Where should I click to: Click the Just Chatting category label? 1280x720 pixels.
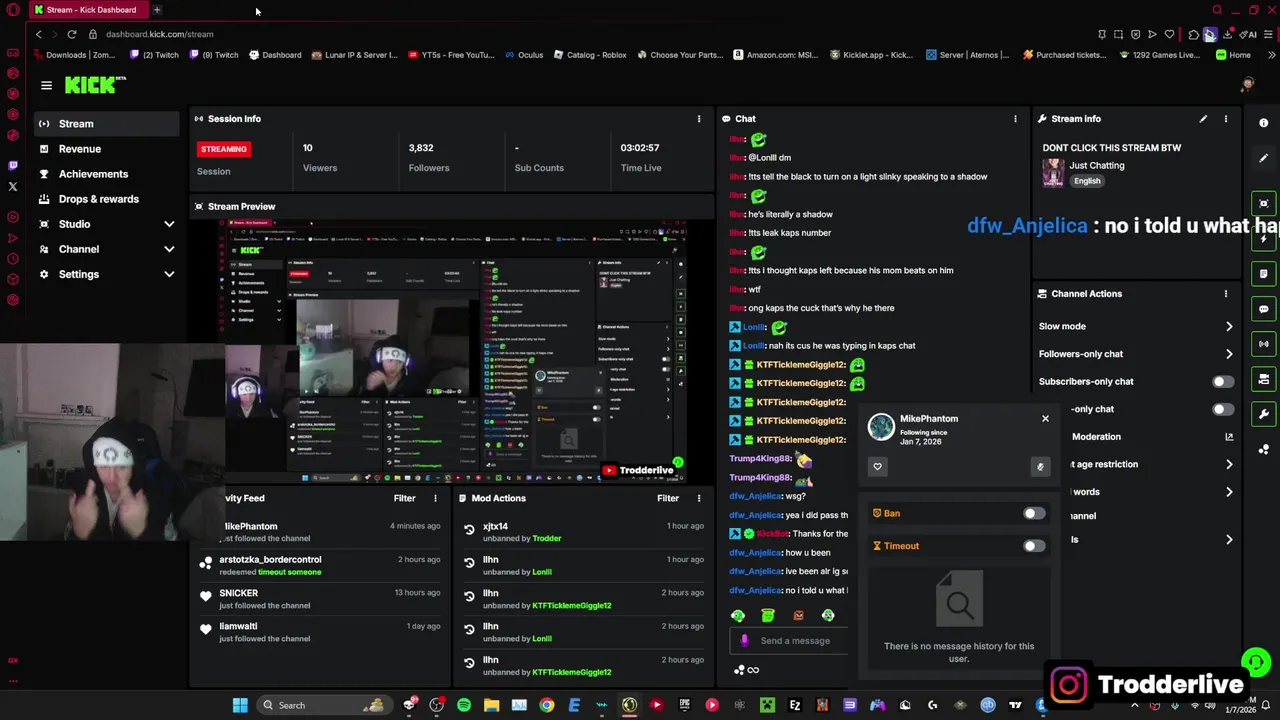coord(1097,166)
